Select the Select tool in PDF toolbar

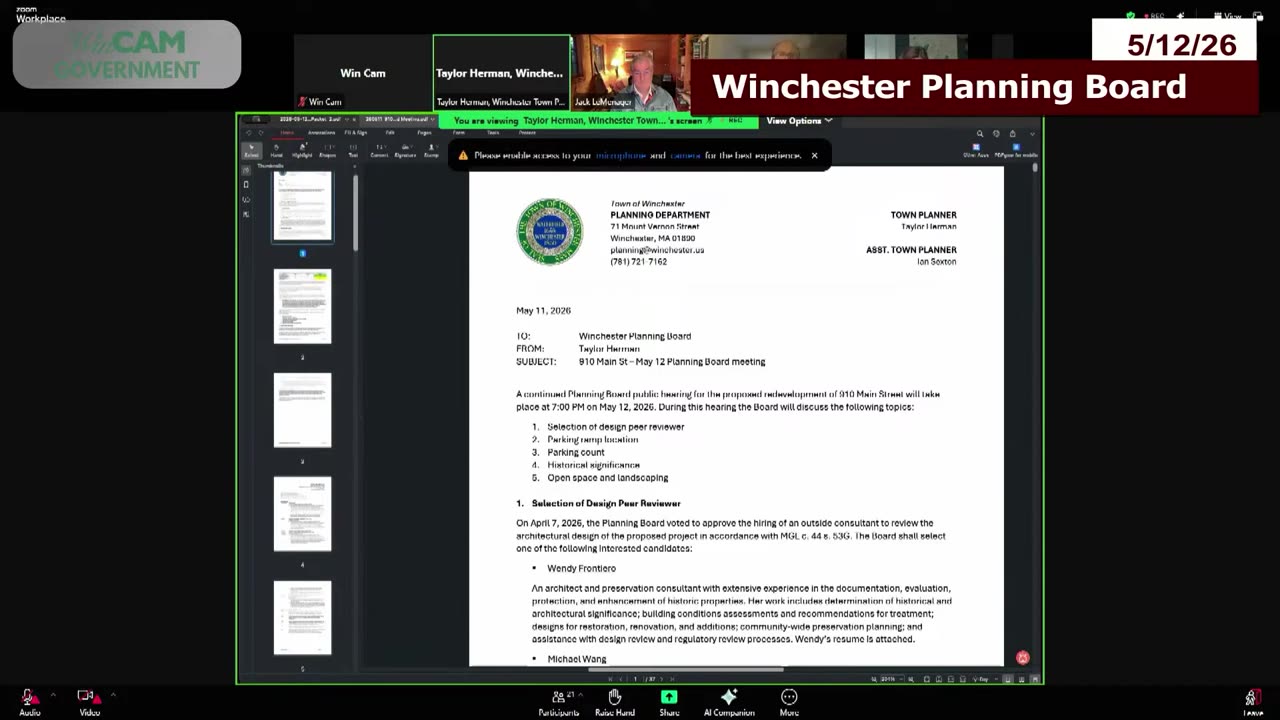coord(251,150)
